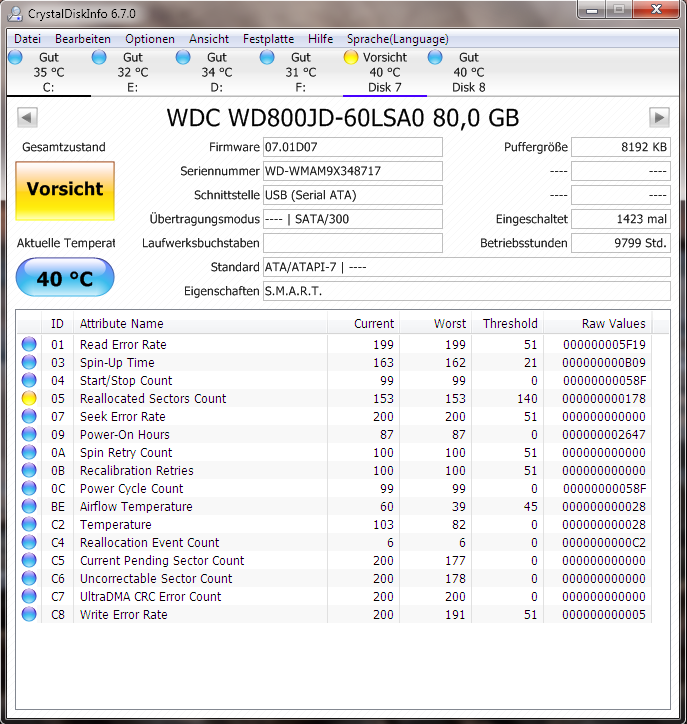The width and height of the screenshot is (687, 724).
Task: Click status icon of Write Error Rate row
Action: click(29, 614)
